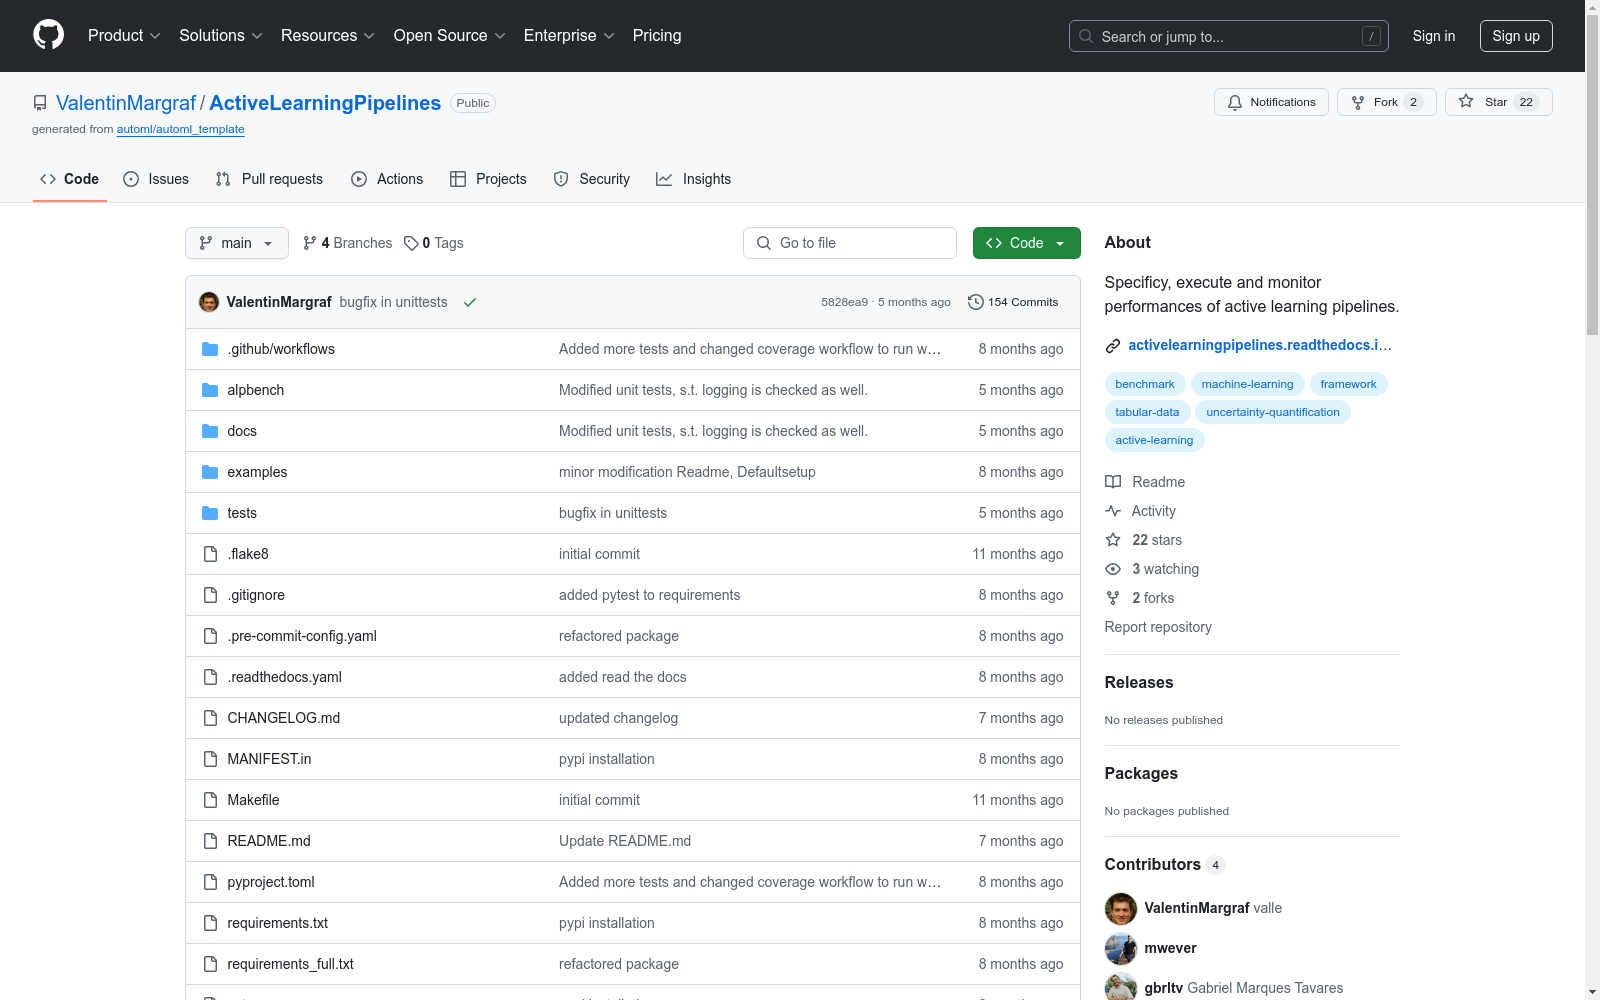Click ValentinMargraf's avatar in commit bar
The image size is (1600, 1000).
(x=209, y=302)
